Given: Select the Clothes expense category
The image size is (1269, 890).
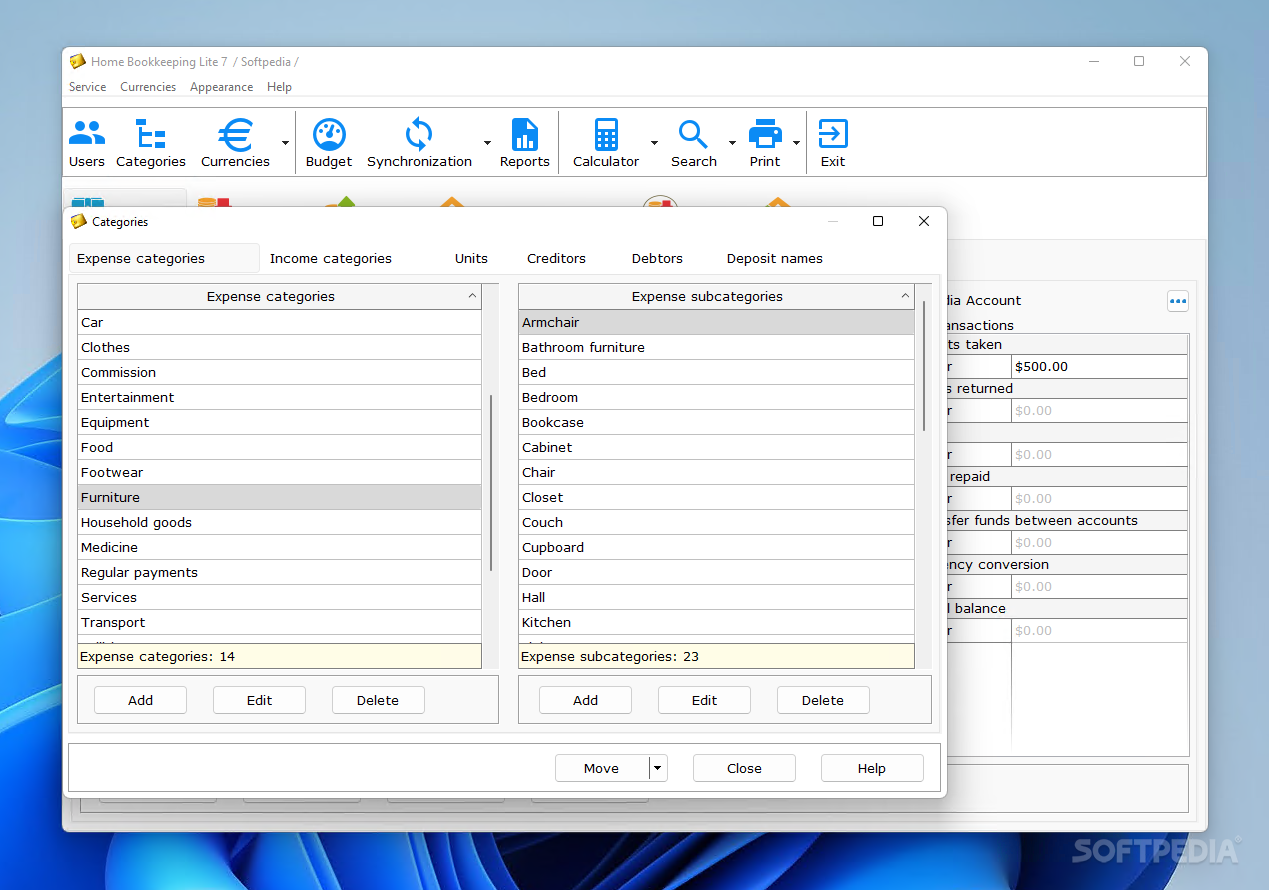Looking at the screenshot, I should [279, 347].
